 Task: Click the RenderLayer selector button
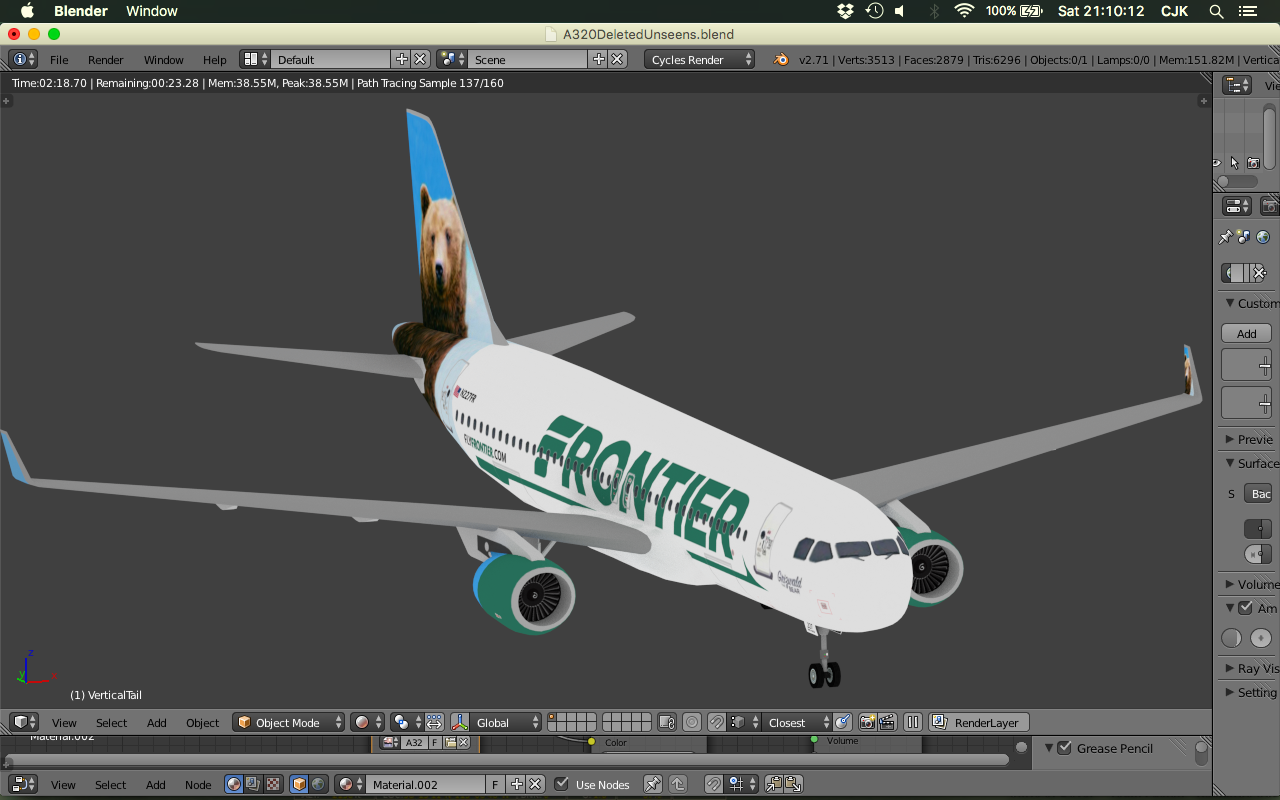979,722
